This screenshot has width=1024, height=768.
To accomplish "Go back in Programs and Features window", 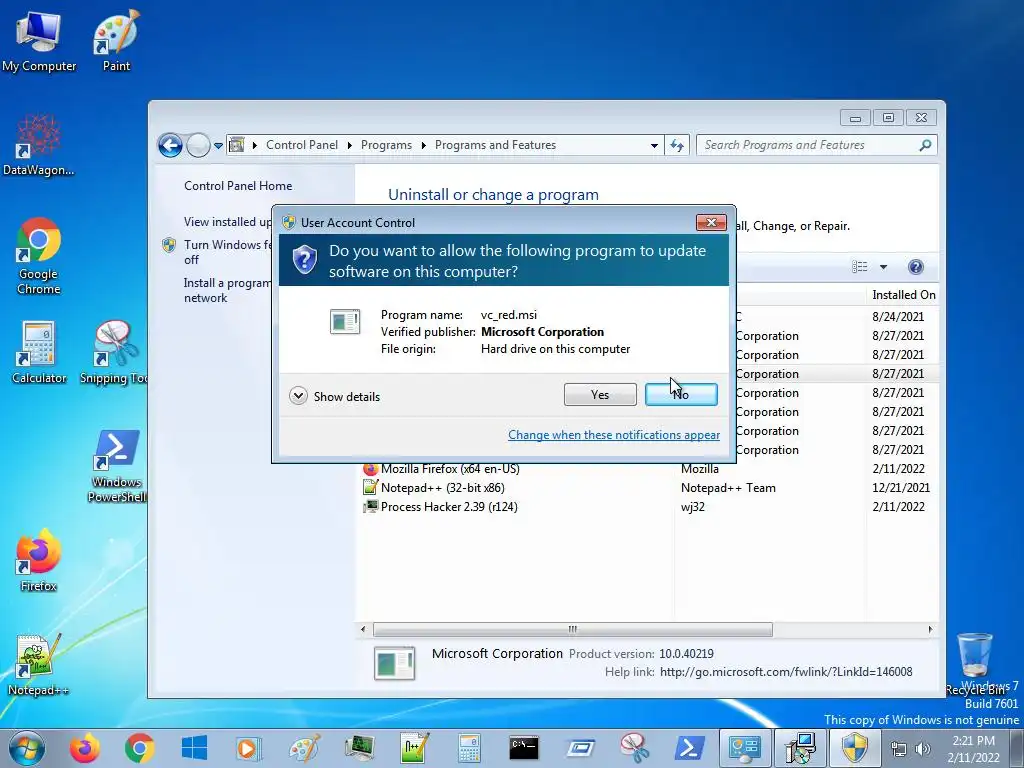I will tap(170, 145).
